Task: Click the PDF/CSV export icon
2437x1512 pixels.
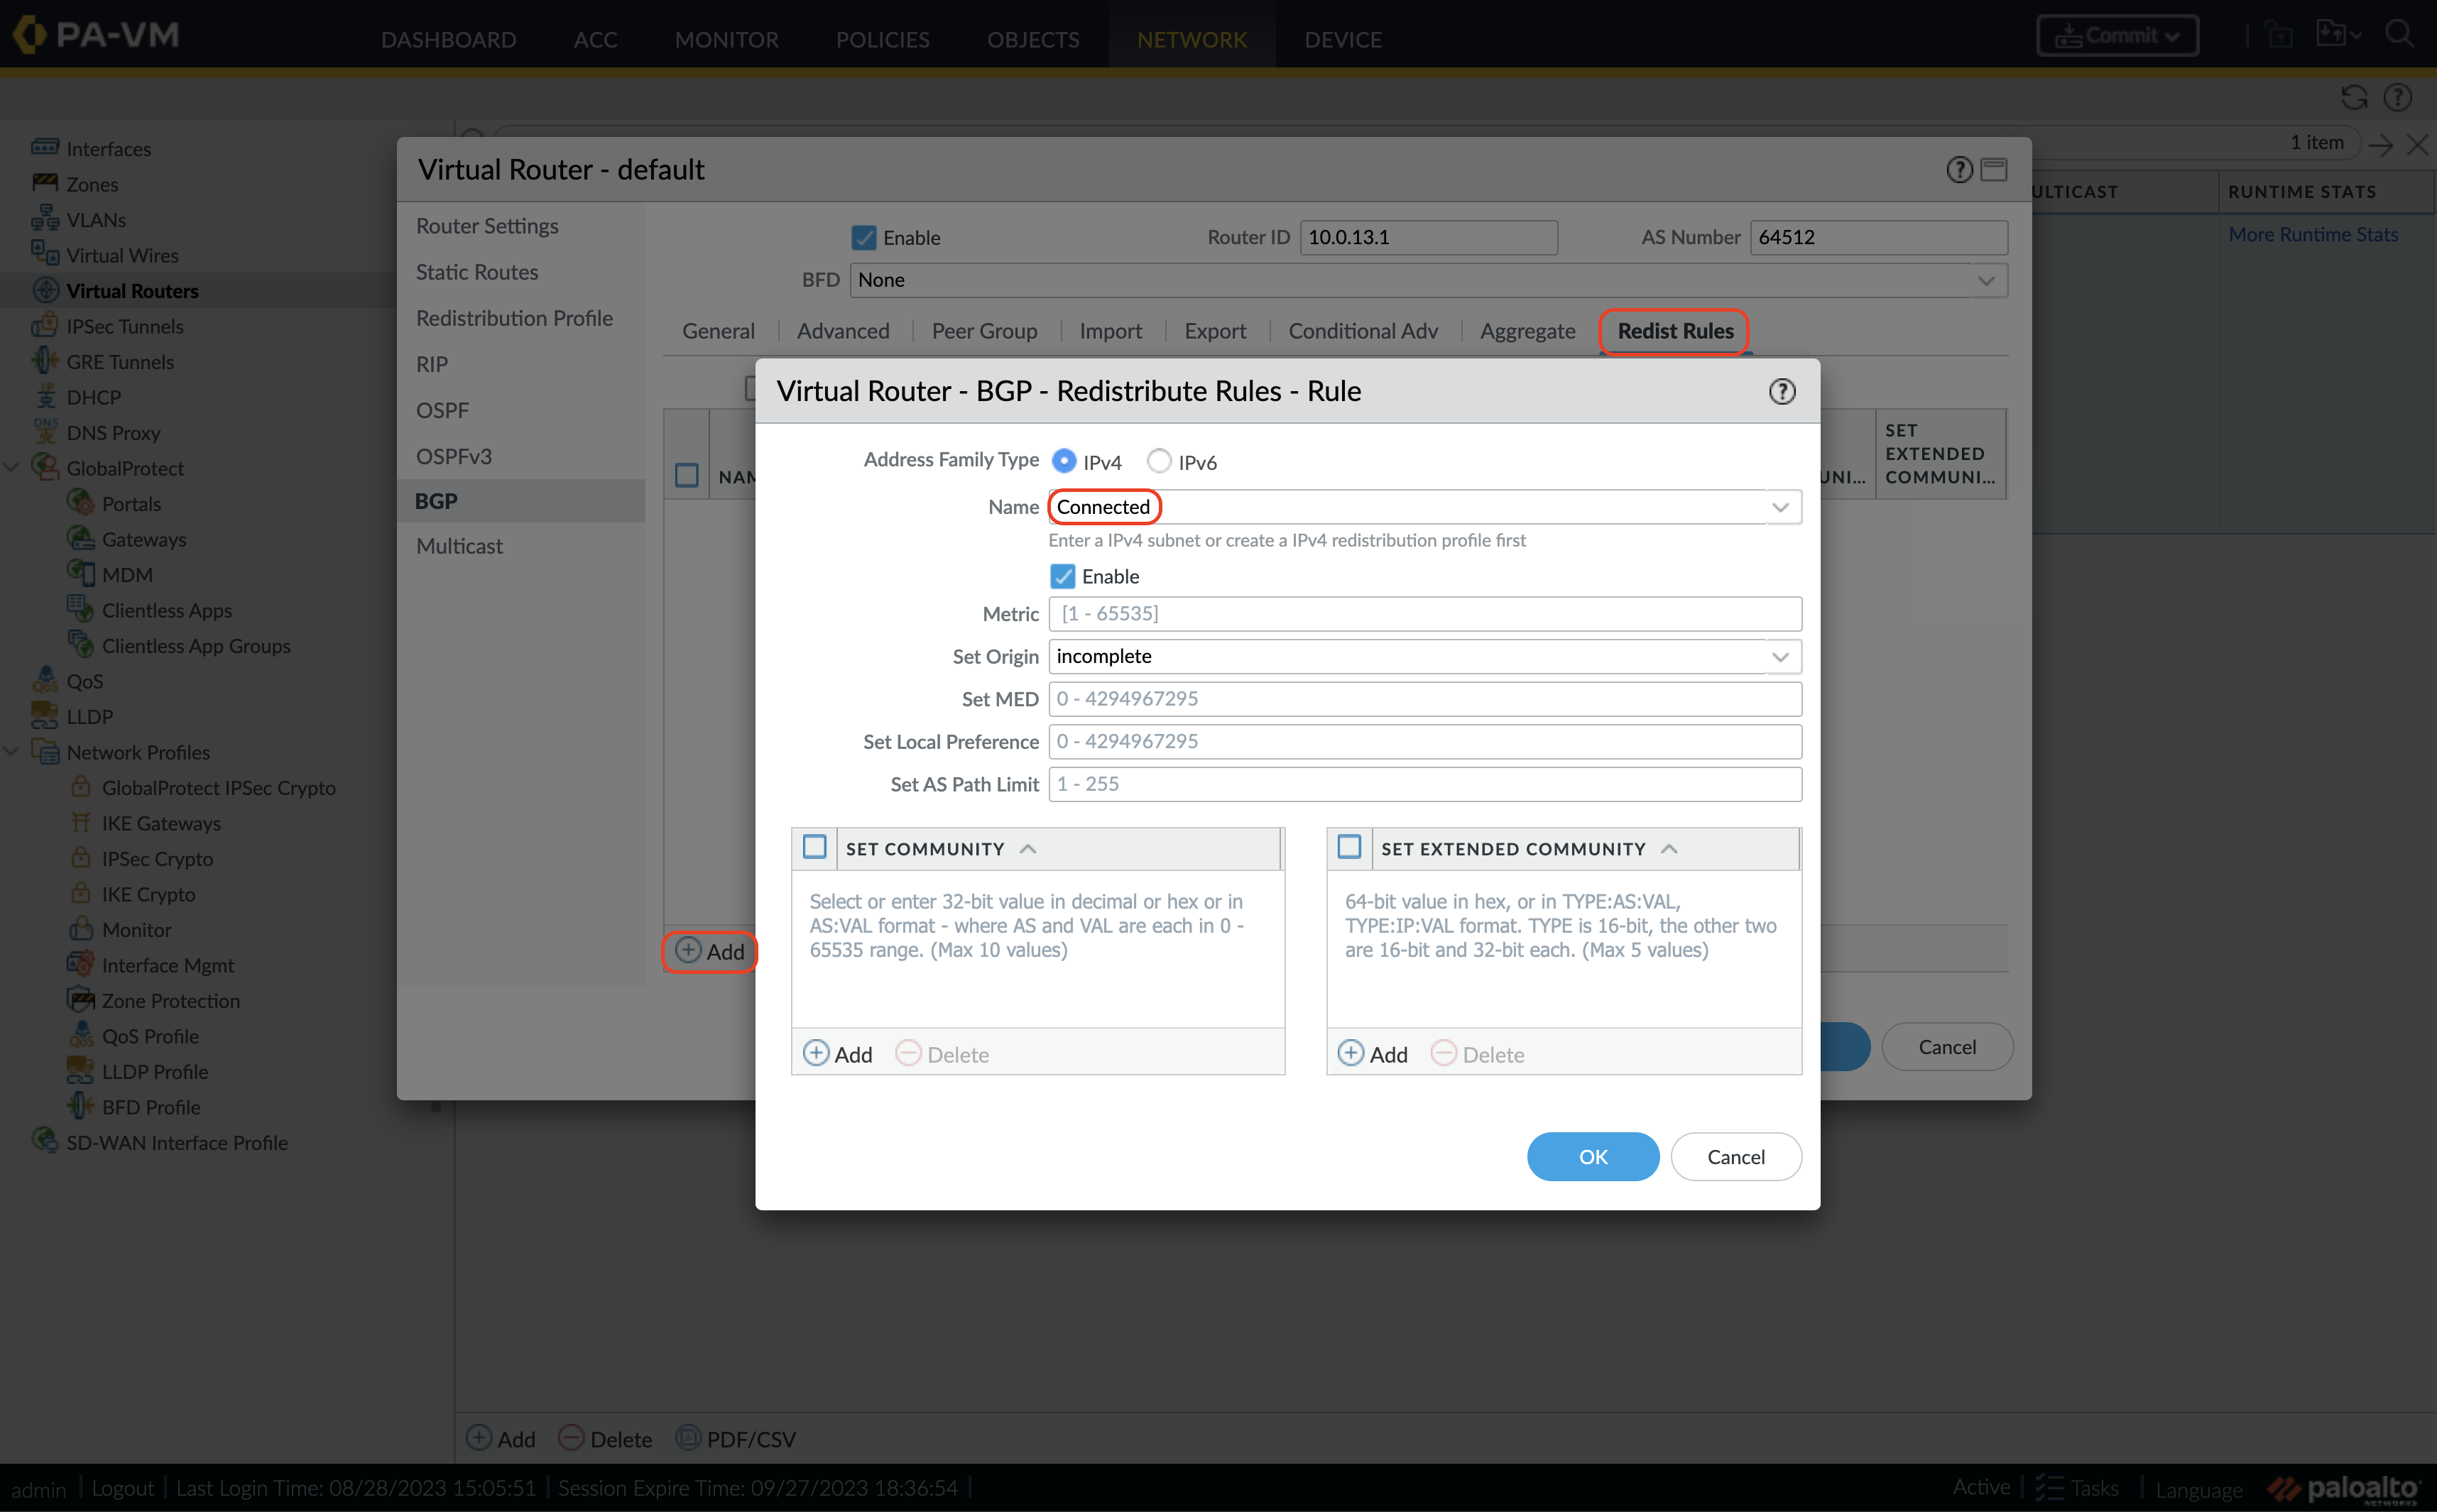Action: pyautogui.click(x=688, y=1438)
